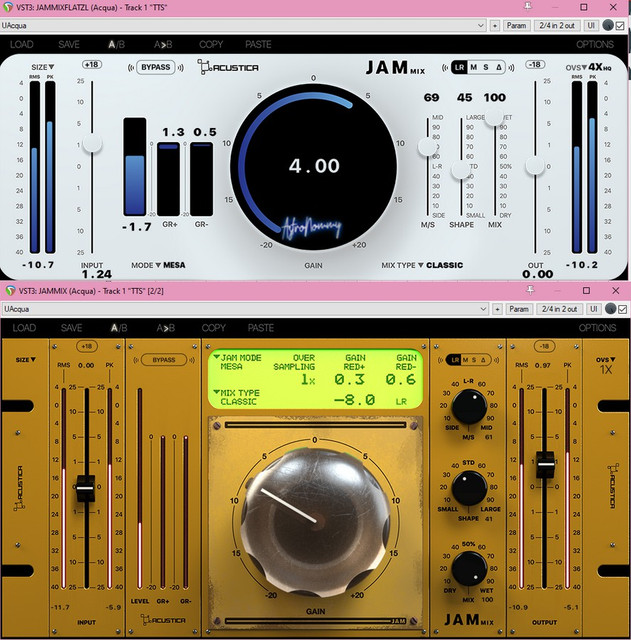Open OPTIONS in the gold plugin
Screen dimensions: 631x640
(597, 328)
